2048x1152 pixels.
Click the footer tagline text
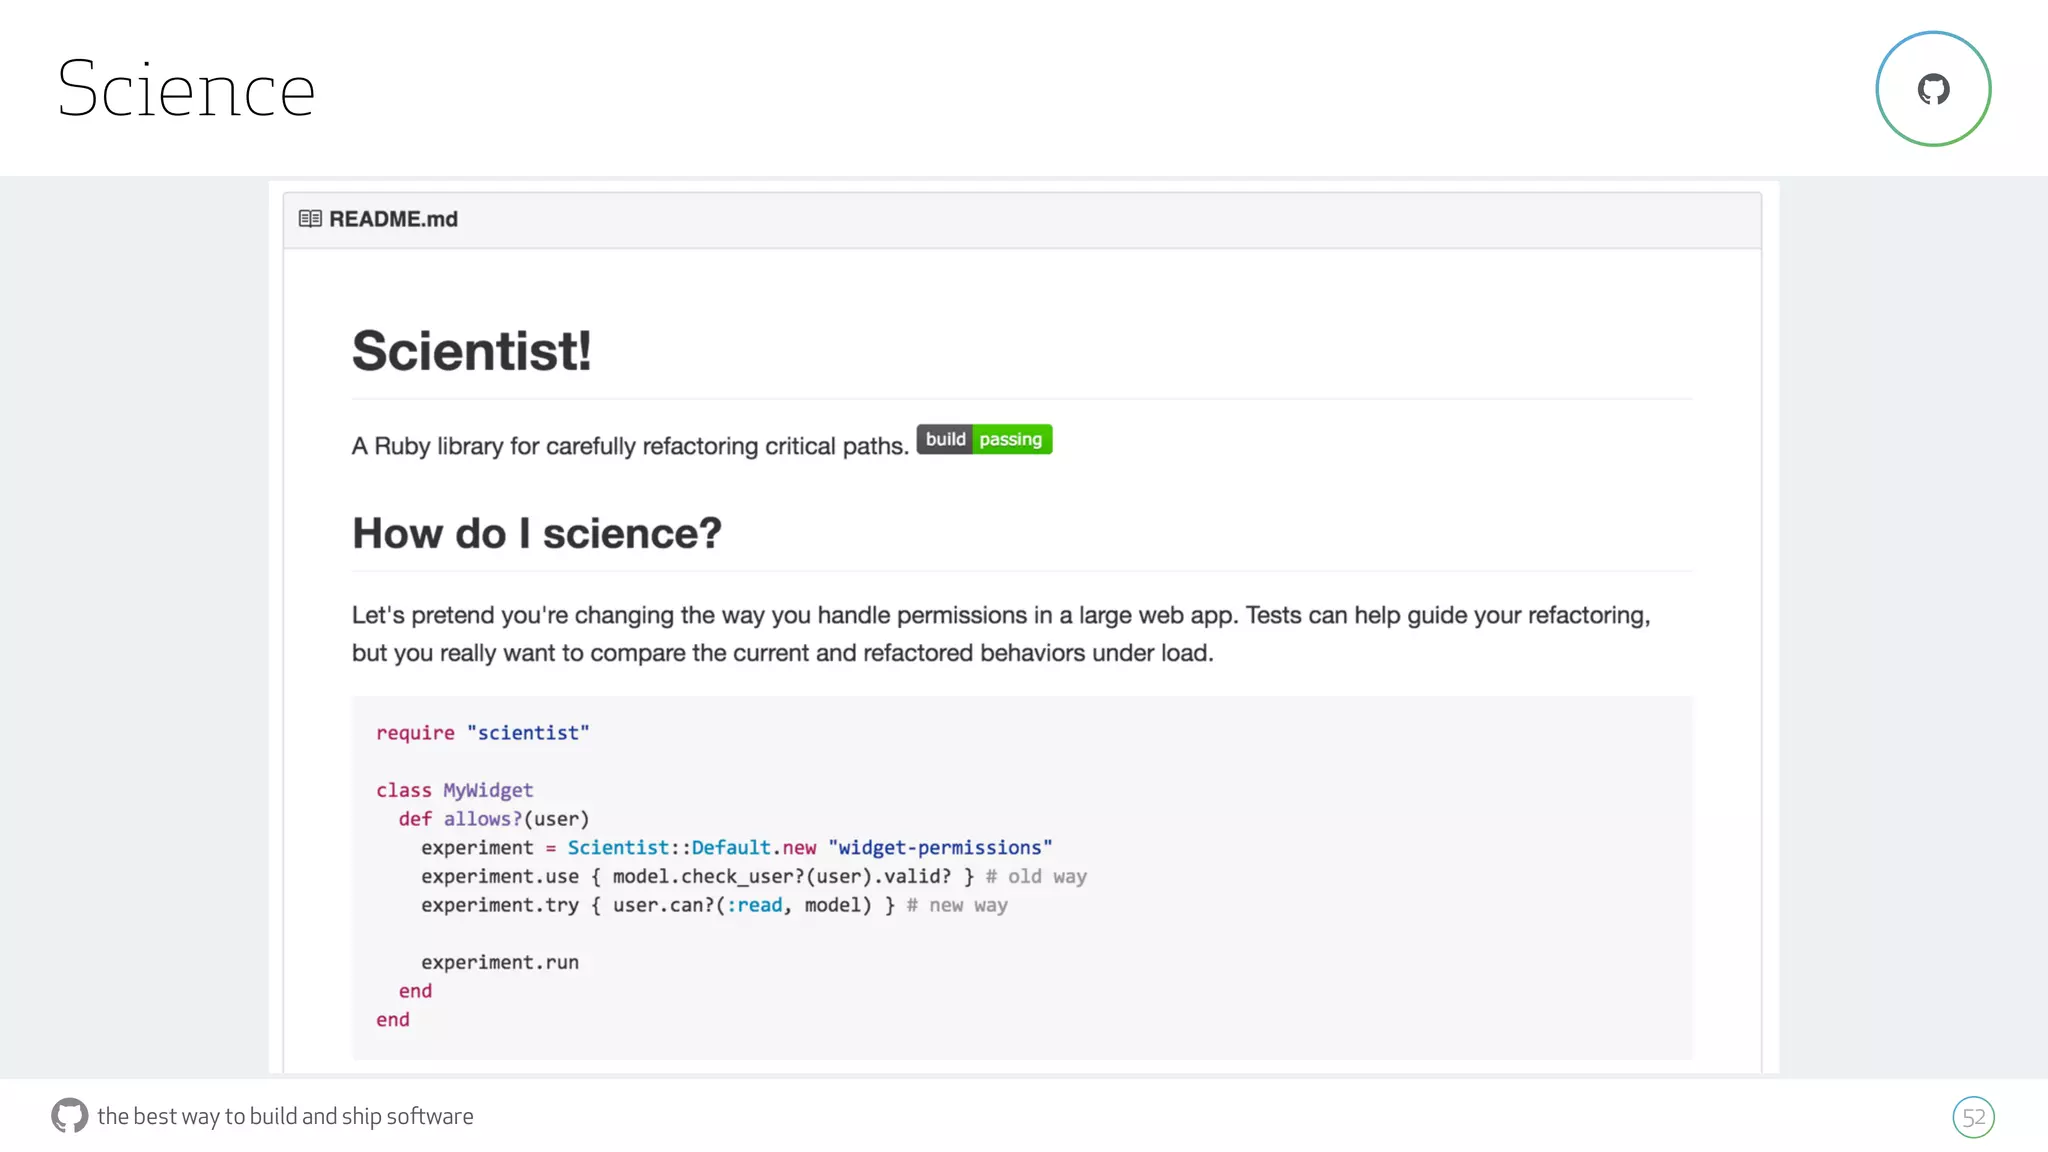(x=285, y=1116)
